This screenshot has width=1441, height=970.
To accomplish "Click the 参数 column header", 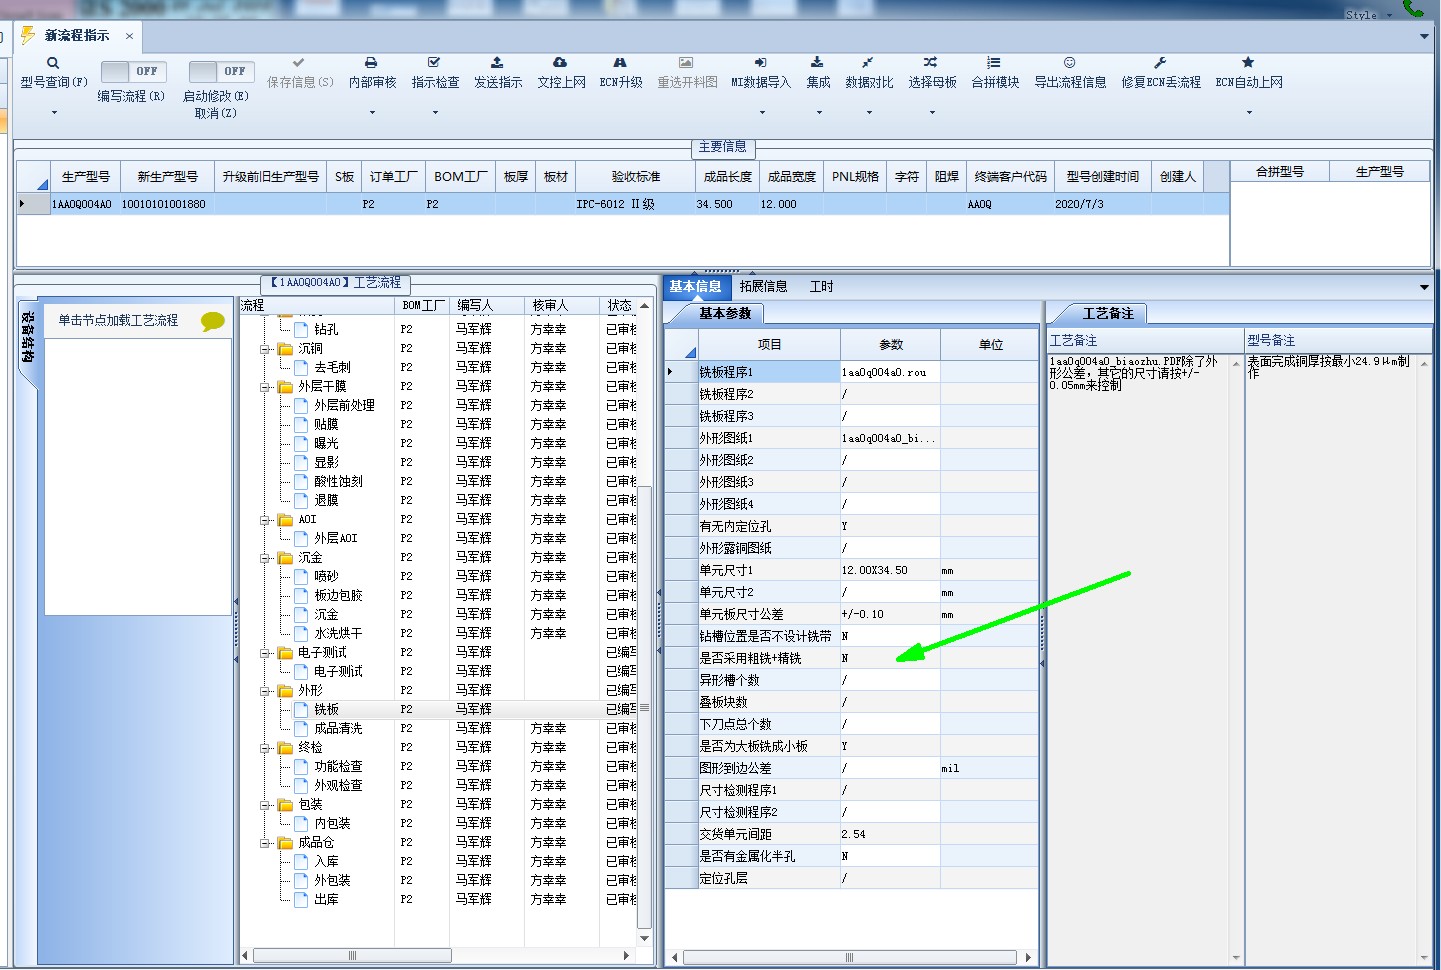I will click(890, 345).
